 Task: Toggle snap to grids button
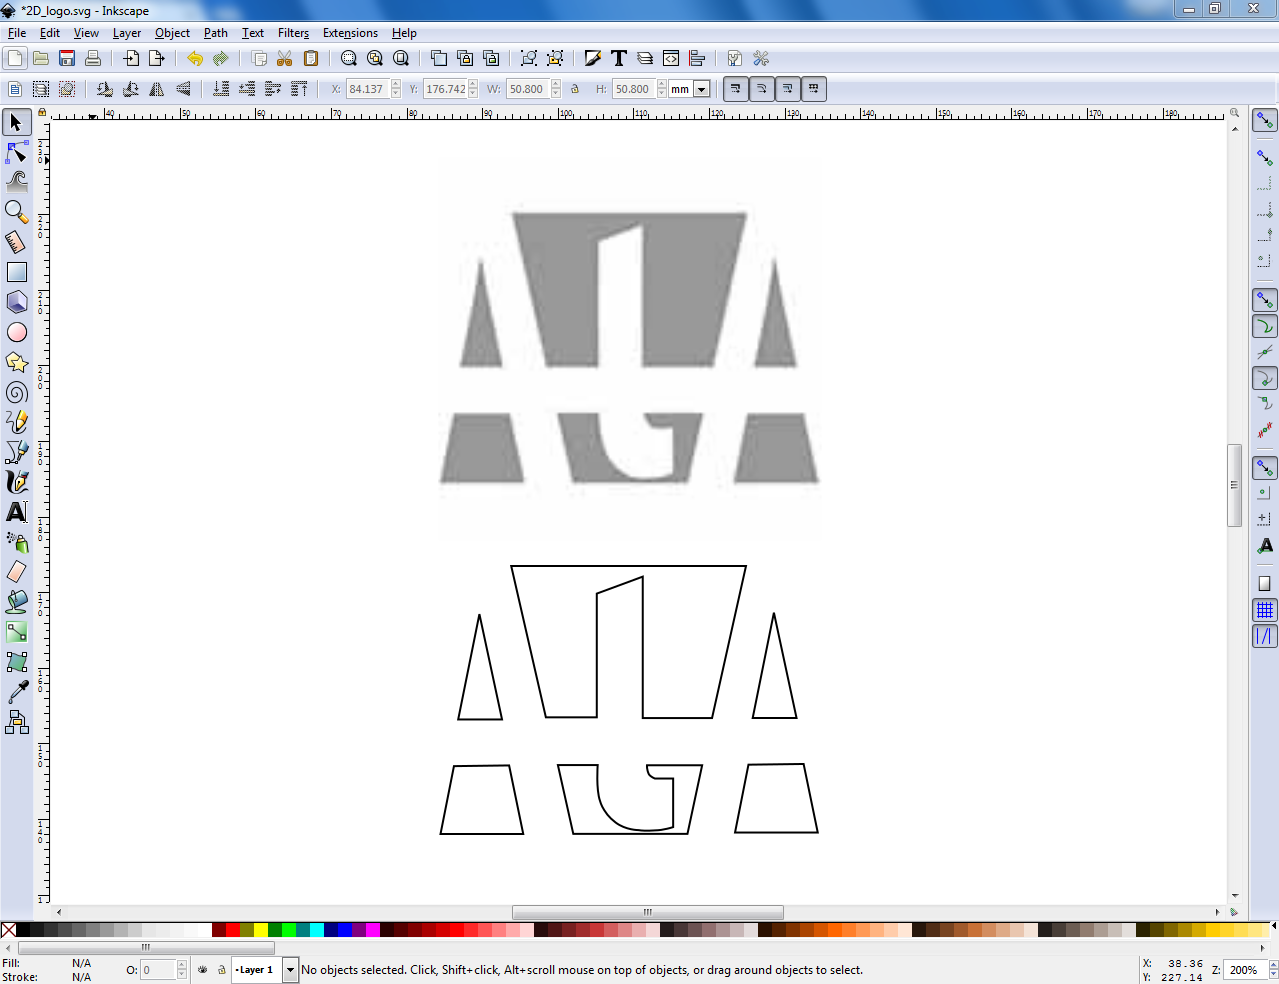pos(1265,609)
